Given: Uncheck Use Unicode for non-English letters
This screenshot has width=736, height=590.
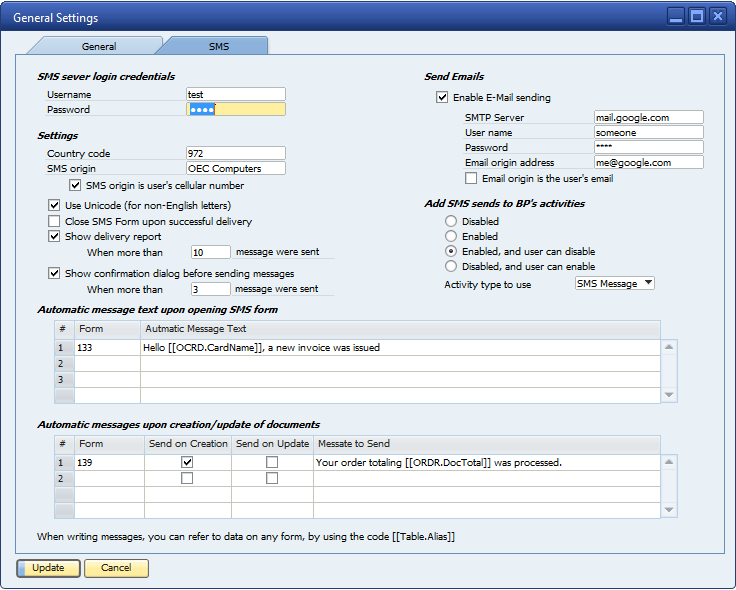Looking at the screenshot, I should coord(54,206).
